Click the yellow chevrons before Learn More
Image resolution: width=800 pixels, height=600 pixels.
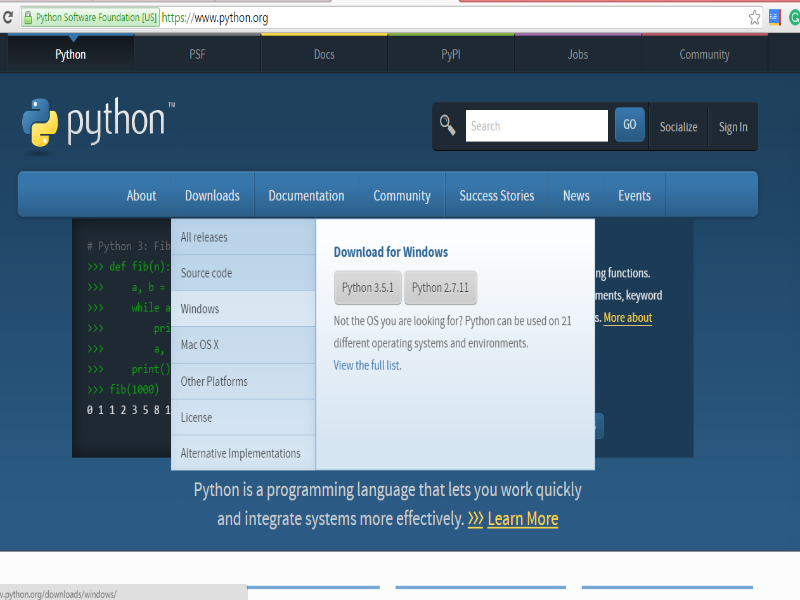pos(475,519)
